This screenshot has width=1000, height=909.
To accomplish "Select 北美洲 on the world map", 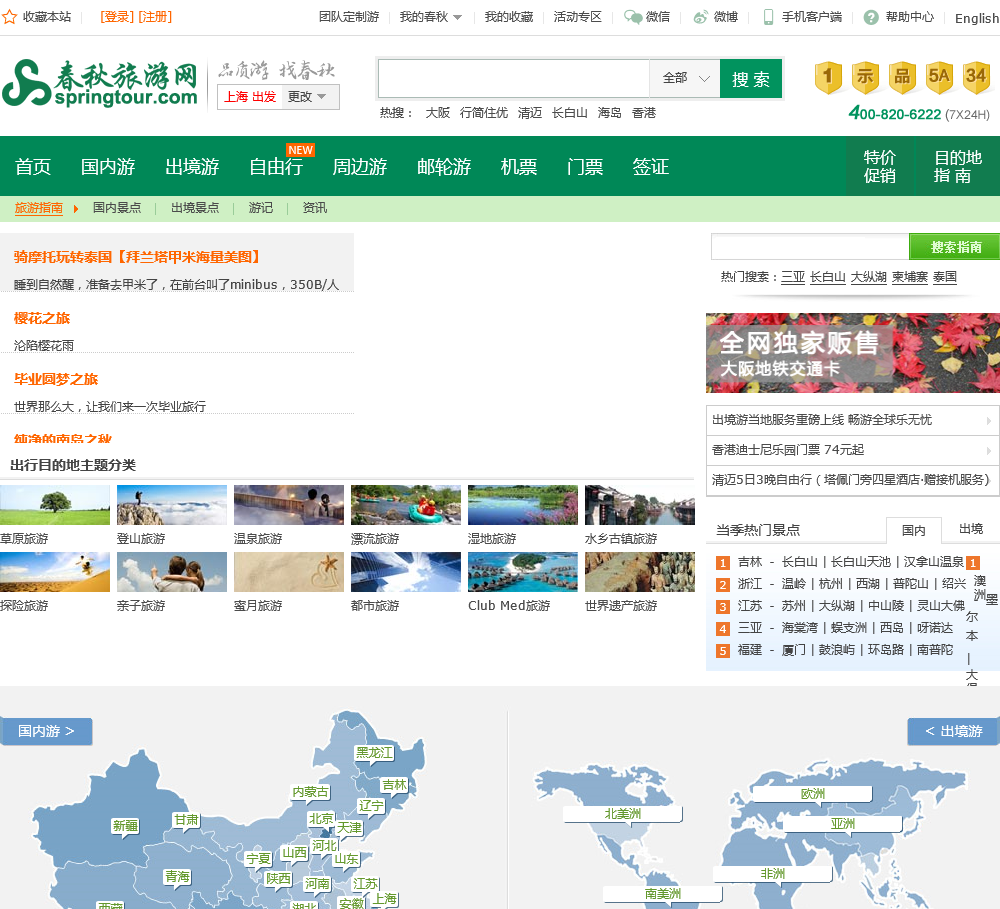I will click(x=622, y=815).
